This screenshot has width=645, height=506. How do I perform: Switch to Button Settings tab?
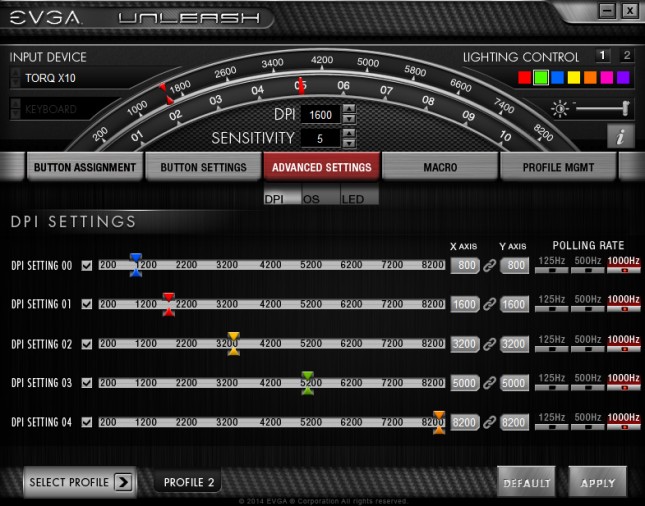(204, 167)
